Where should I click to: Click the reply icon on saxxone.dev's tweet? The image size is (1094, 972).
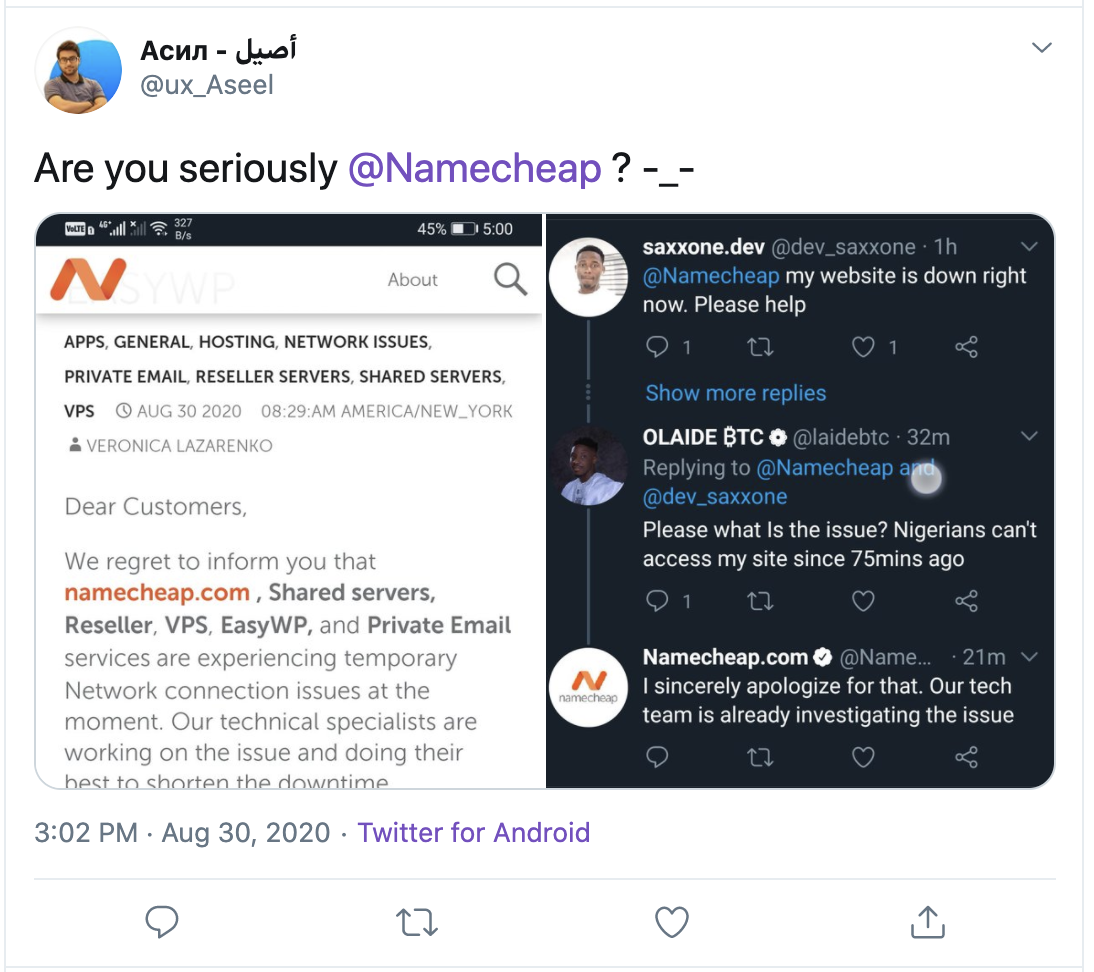coord(657,347)
